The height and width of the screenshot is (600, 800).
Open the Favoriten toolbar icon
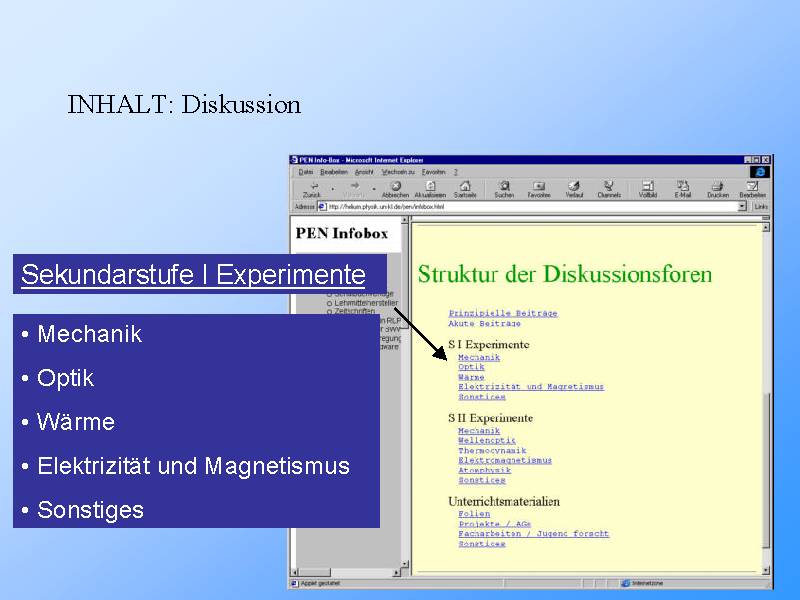(539, 186)
